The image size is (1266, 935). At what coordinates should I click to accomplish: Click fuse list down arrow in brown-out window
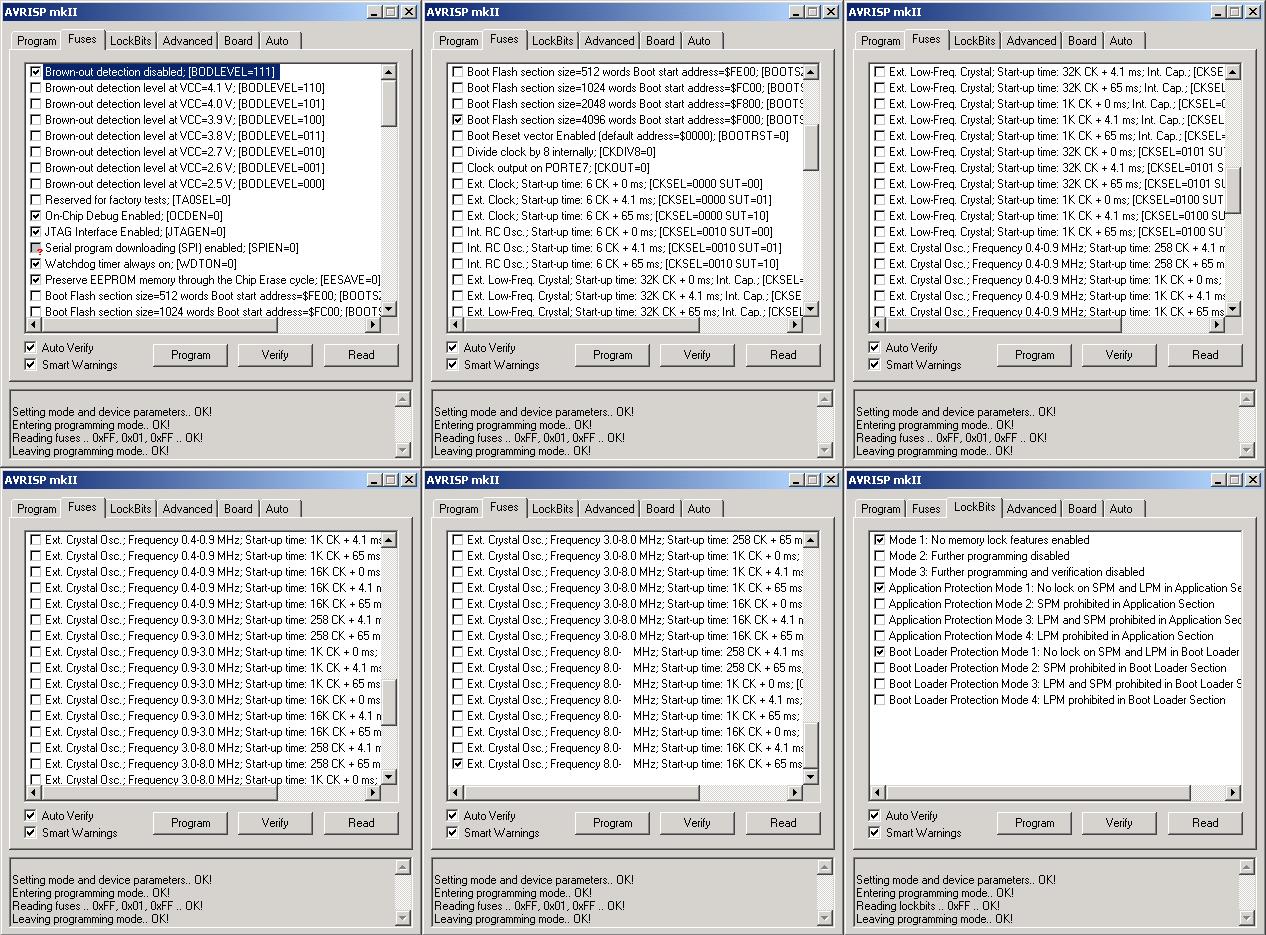point(389,309)
